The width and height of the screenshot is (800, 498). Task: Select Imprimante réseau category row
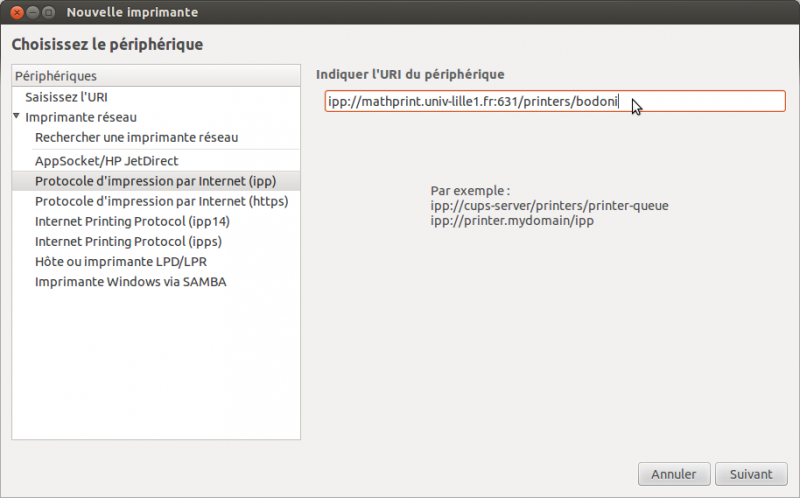pyautogui.click(x=156, y=117)
